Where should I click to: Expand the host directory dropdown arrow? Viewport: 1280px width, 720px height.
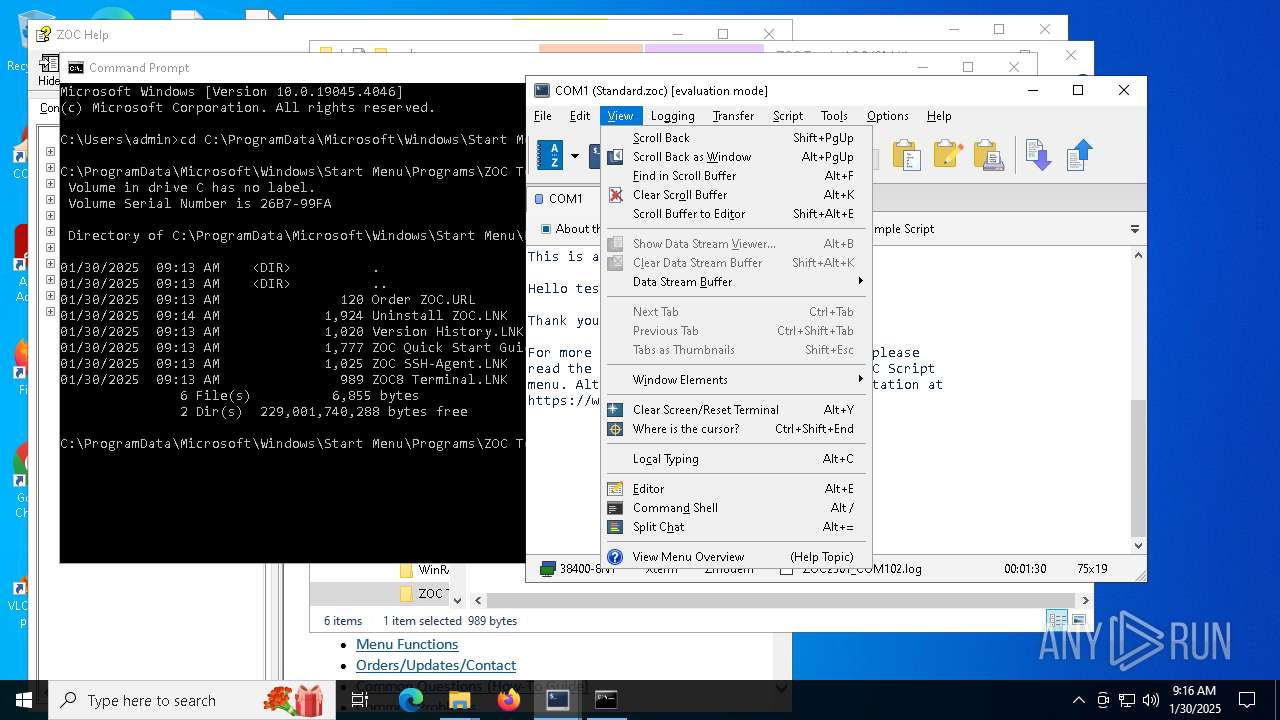[575, 156]
